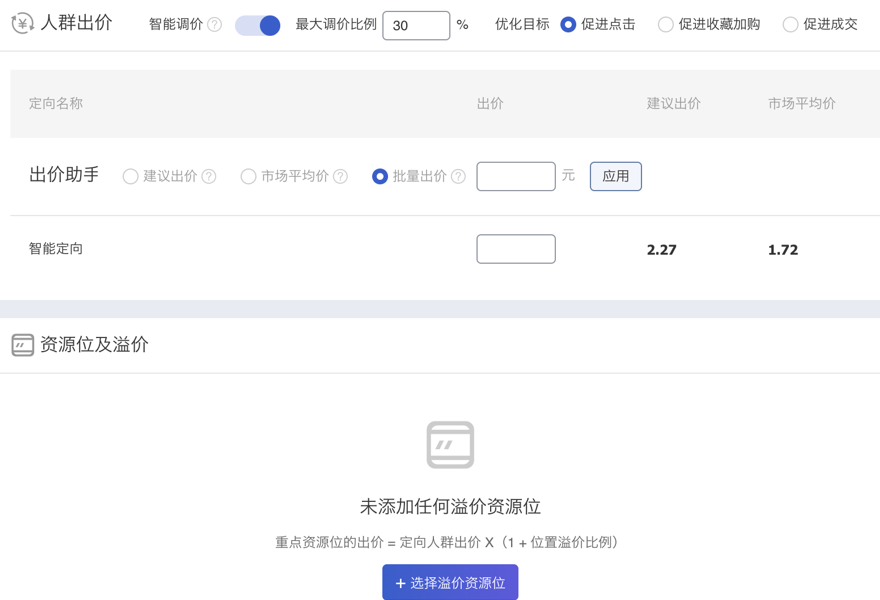The height and width of the screenshot is (600, 880).
Task: Click the 资源位及溢价 heading text
Action: 94,345
